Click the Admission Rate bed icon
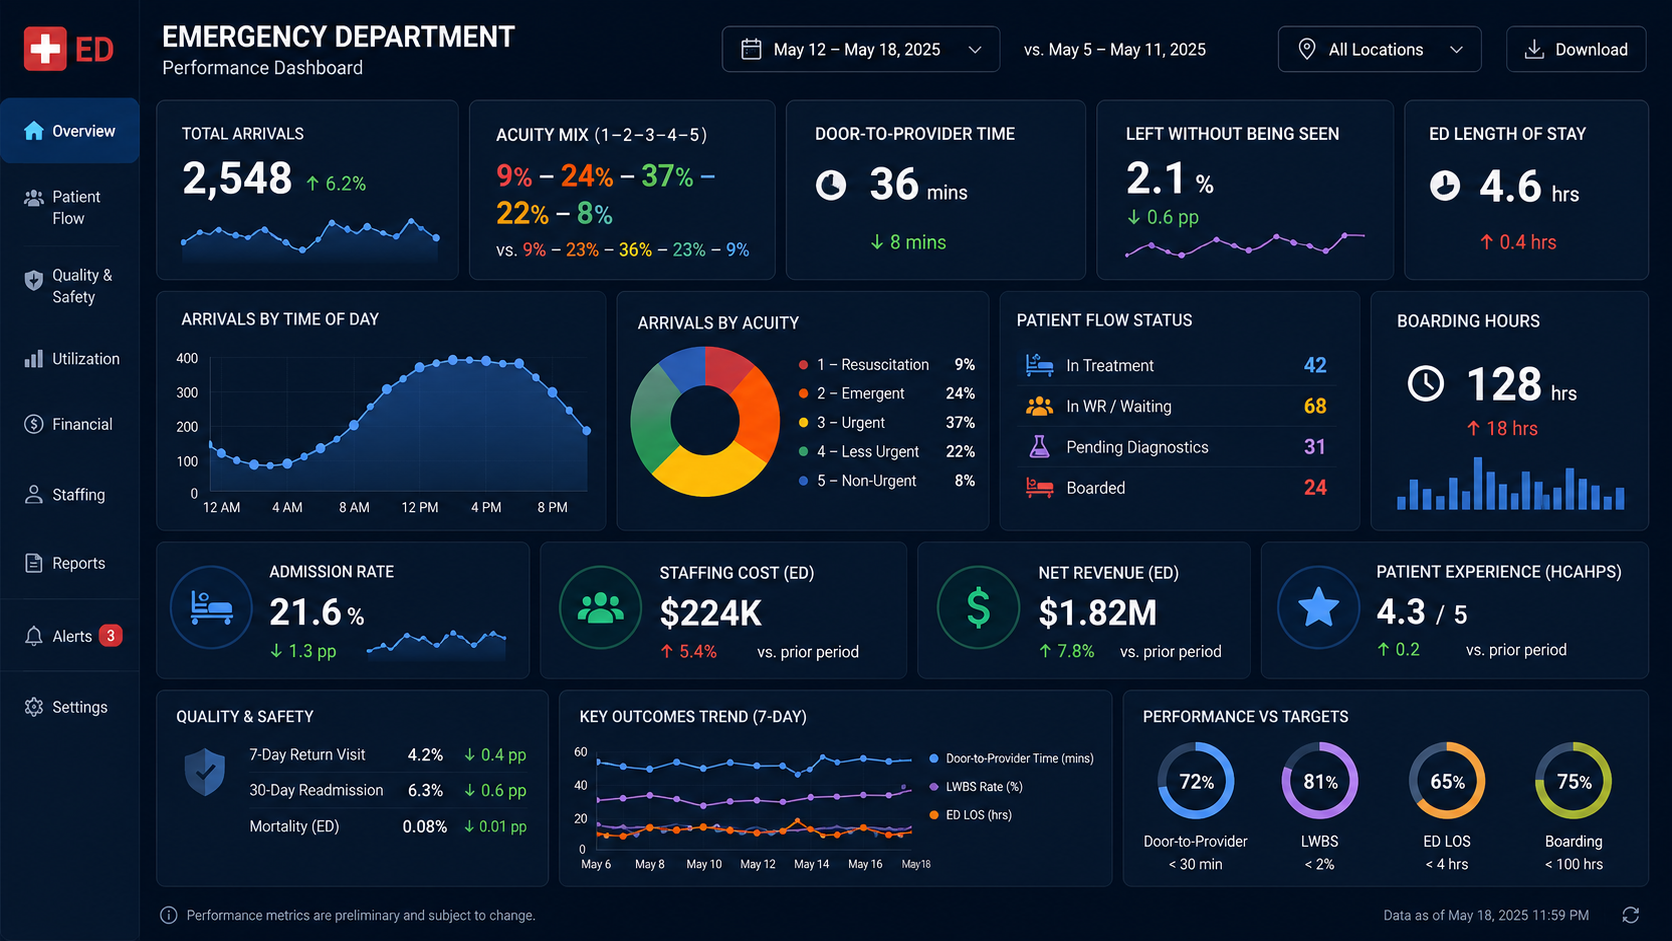This screenshot has width=1672, height=941. pos(211,608)
